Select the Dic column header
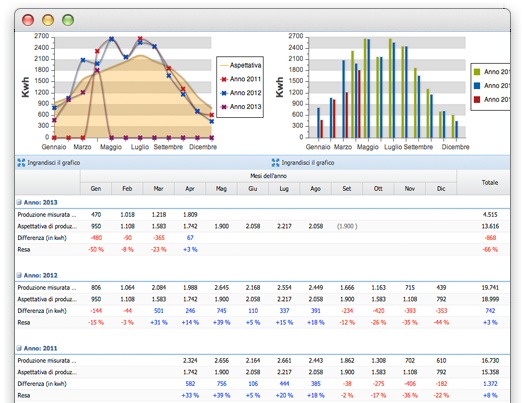523x403 pixels. (441, 188)
